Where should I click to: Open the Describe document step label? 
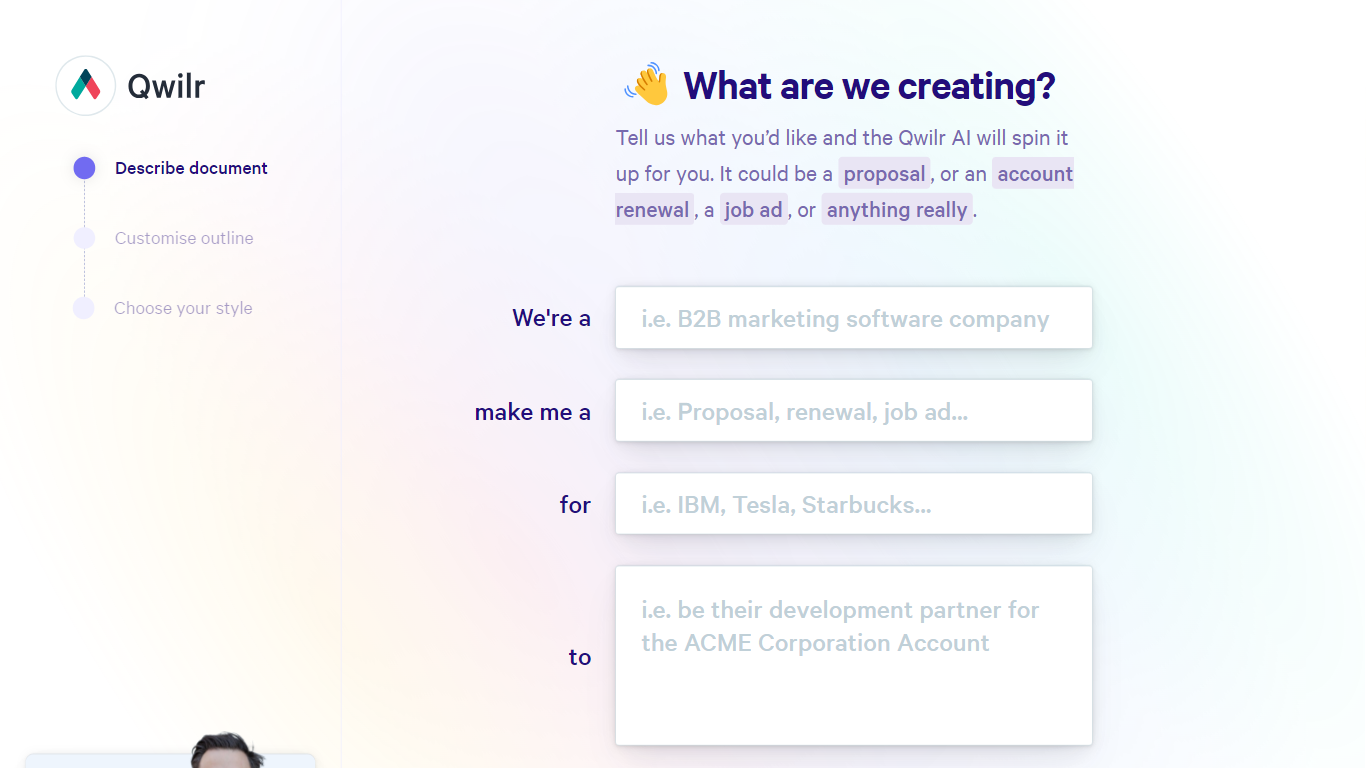coord(191,168)
